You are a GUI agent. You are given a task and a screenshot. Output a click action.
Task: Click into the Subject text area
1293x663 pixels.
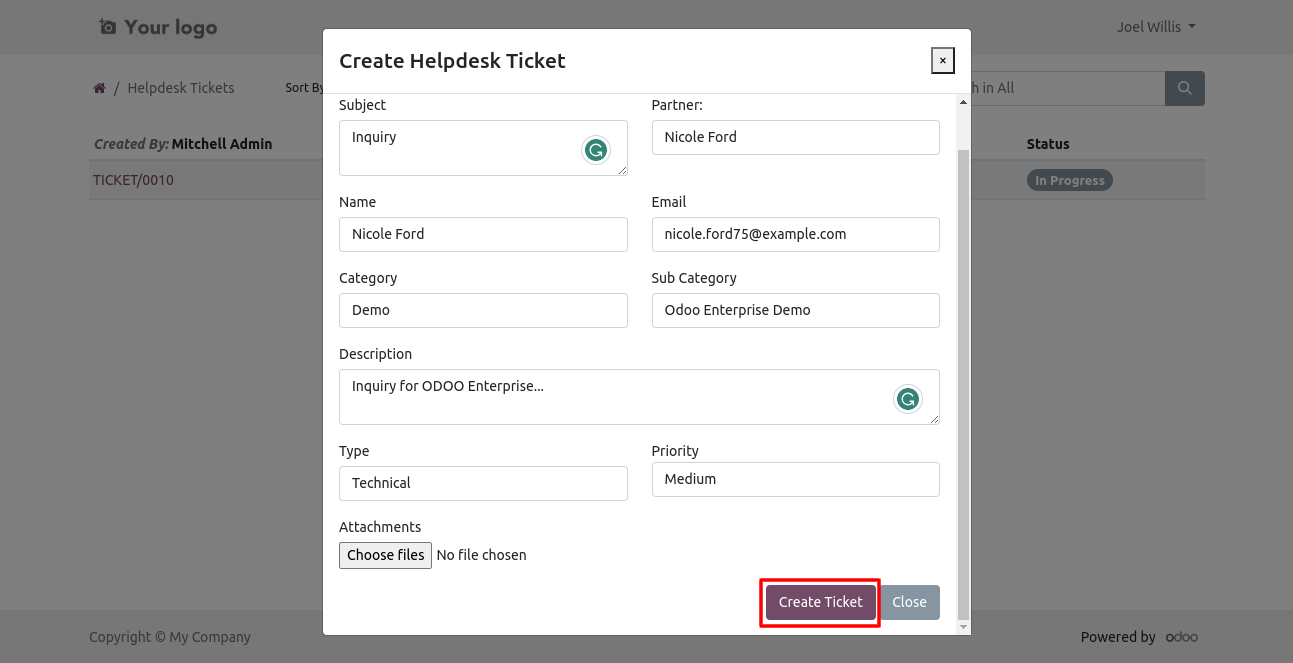click(483, 148)
